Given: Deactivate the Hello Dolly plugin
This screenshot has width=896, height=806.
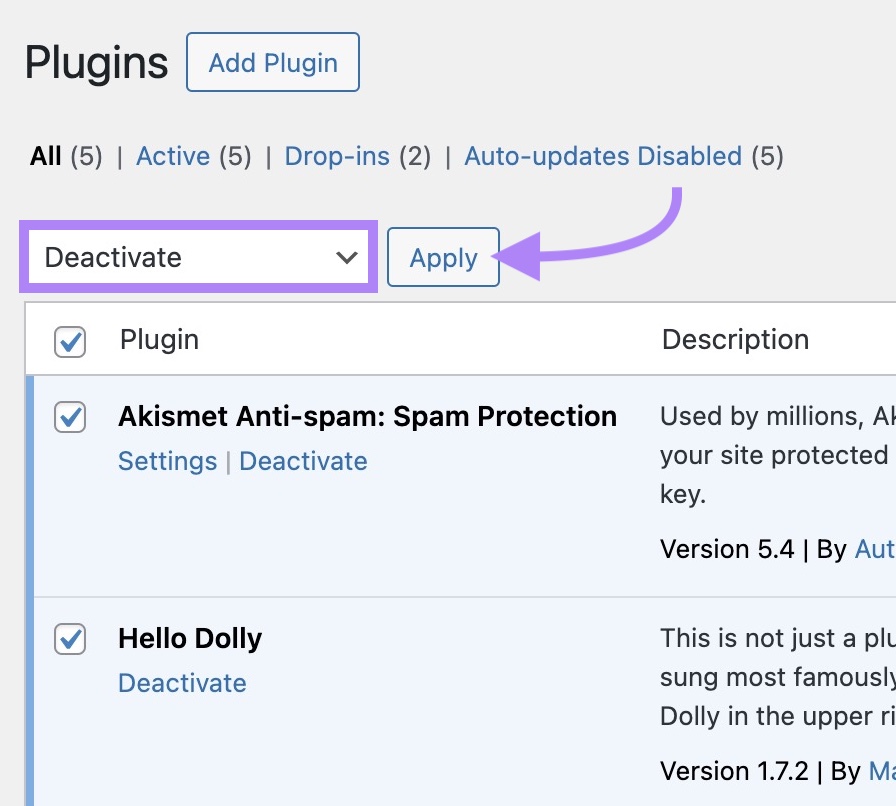Looking at the screenshot, I should [x=182, y=683].
